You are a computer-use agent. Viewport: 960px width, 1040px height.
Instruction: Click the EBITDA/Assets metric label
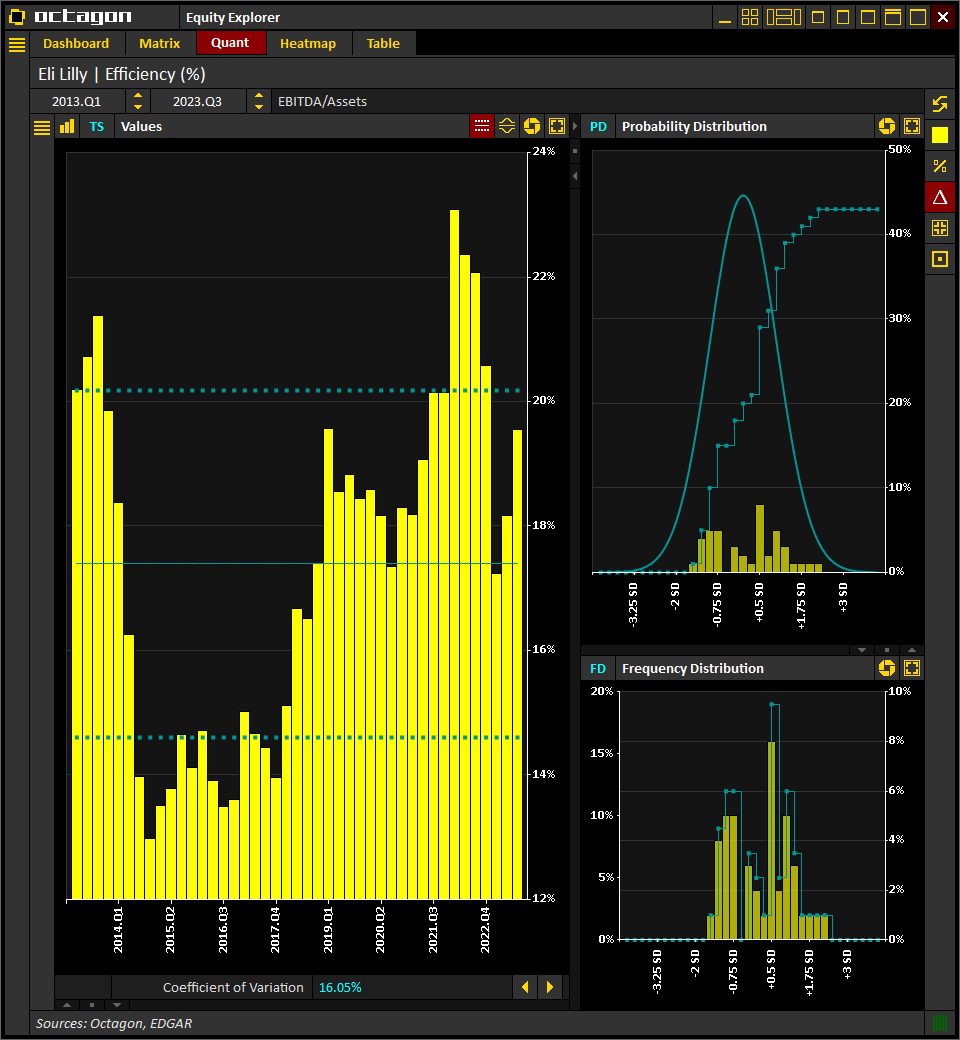(322, 101)
